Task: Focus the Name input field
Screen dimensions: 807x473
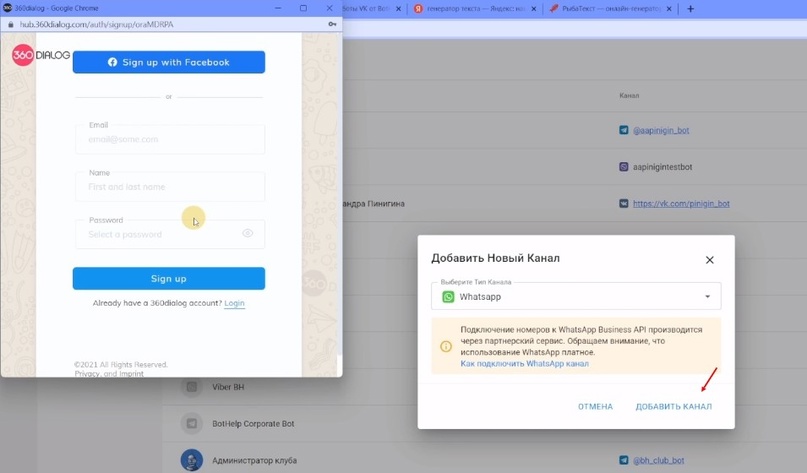Action: click(x=169, y=187)
